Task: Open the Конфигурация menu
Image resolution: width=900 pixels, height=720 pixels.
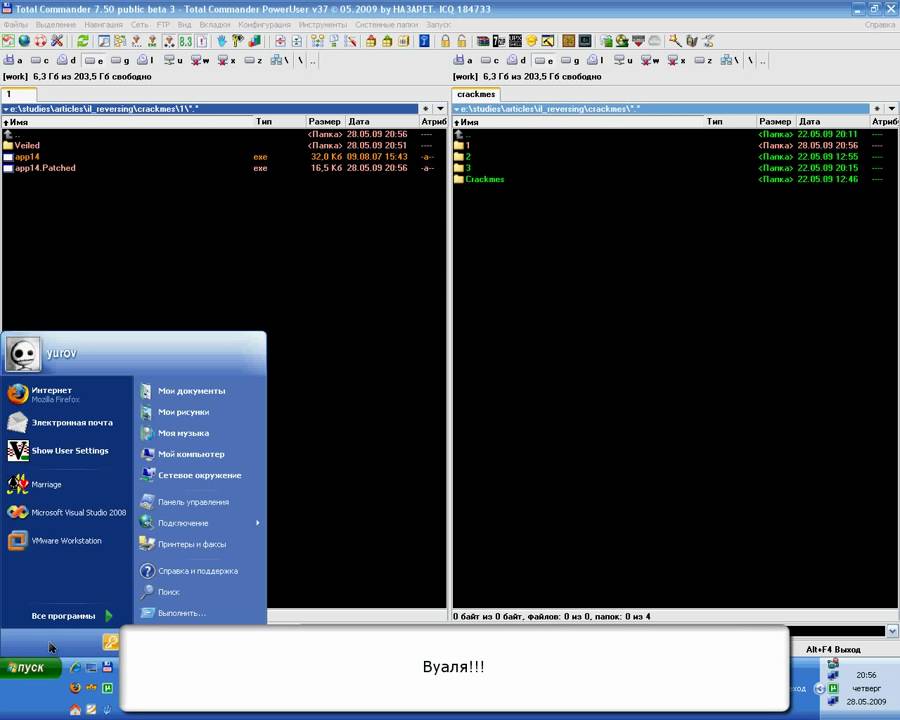Action: [264, 25]
